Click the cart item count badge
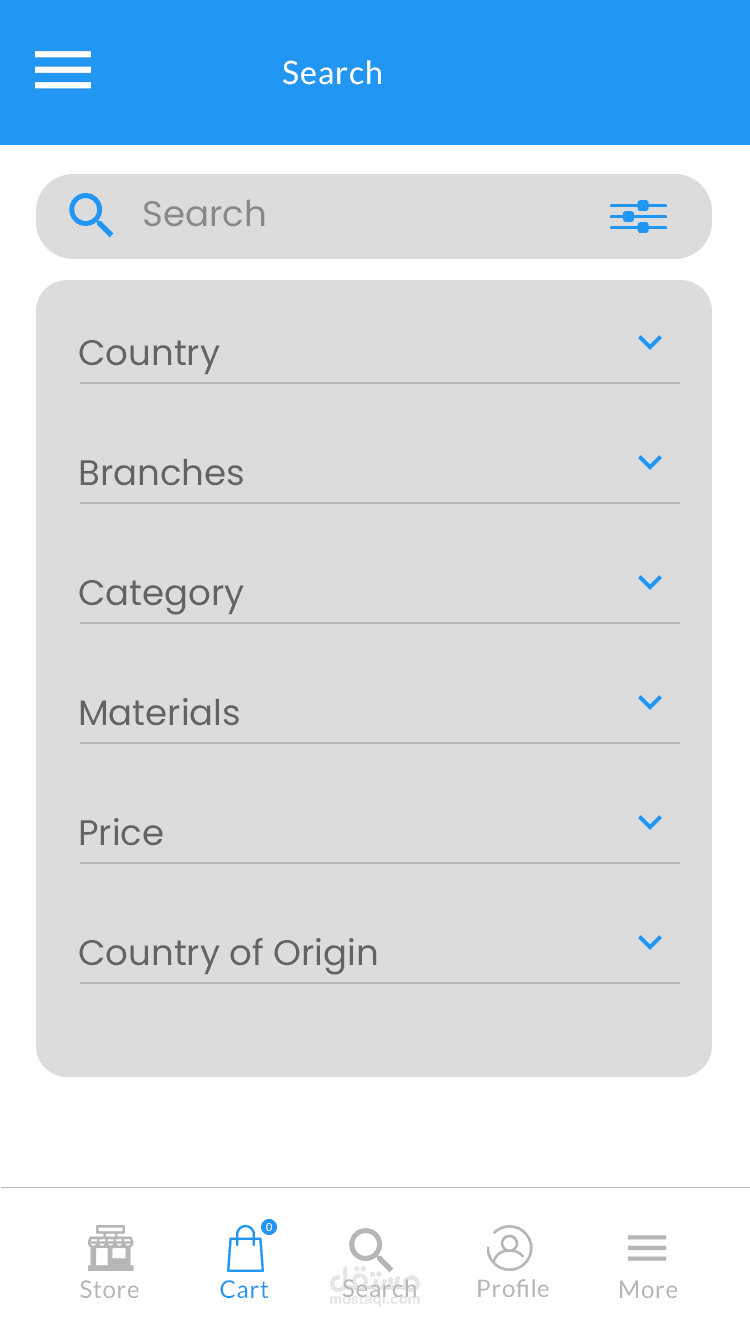750x1334 pixels. (x=269, y=1227)
